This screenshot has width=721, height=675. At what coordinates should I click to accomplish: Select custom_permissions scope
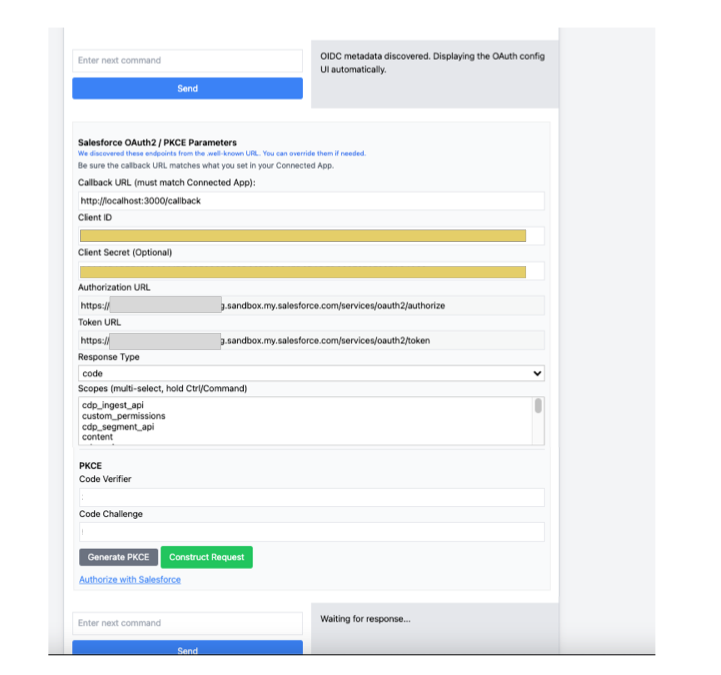click(124, 416)
